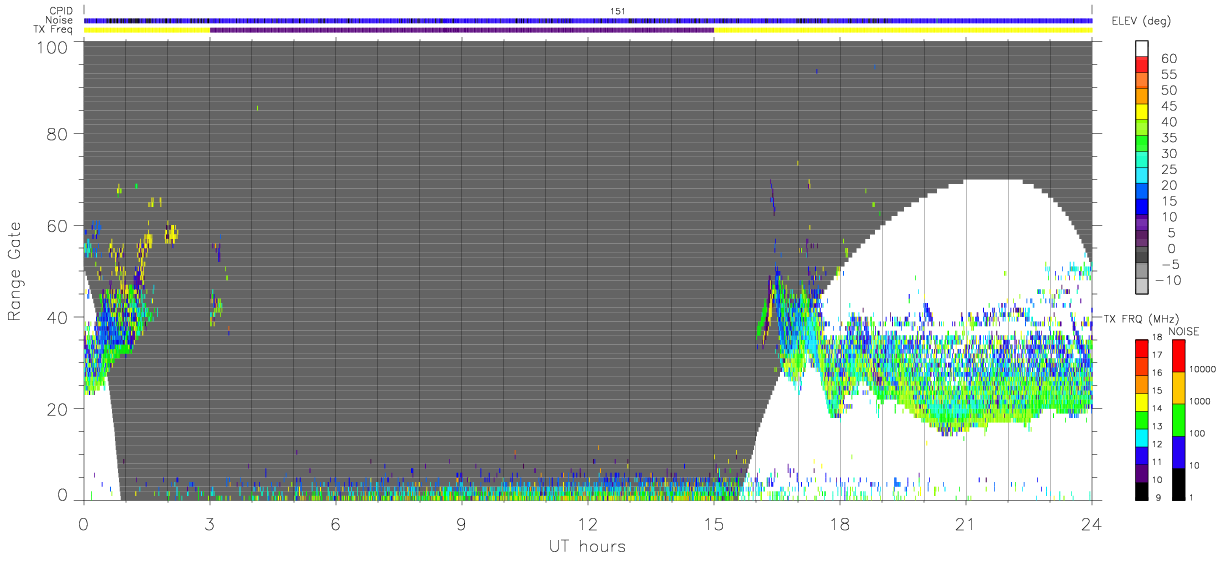Click the '9' tick on UT hours axis
The image size is (1228, 567).
point(461,523)
